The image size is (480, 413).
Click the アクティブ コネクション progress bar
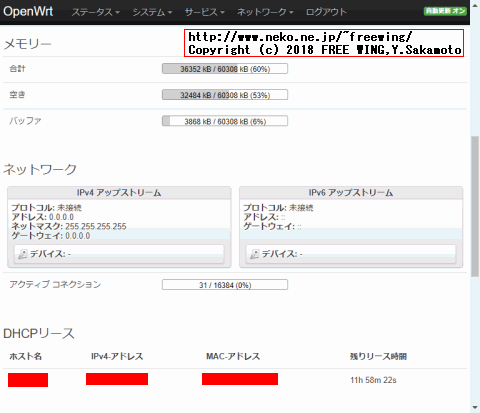[225, 285]
